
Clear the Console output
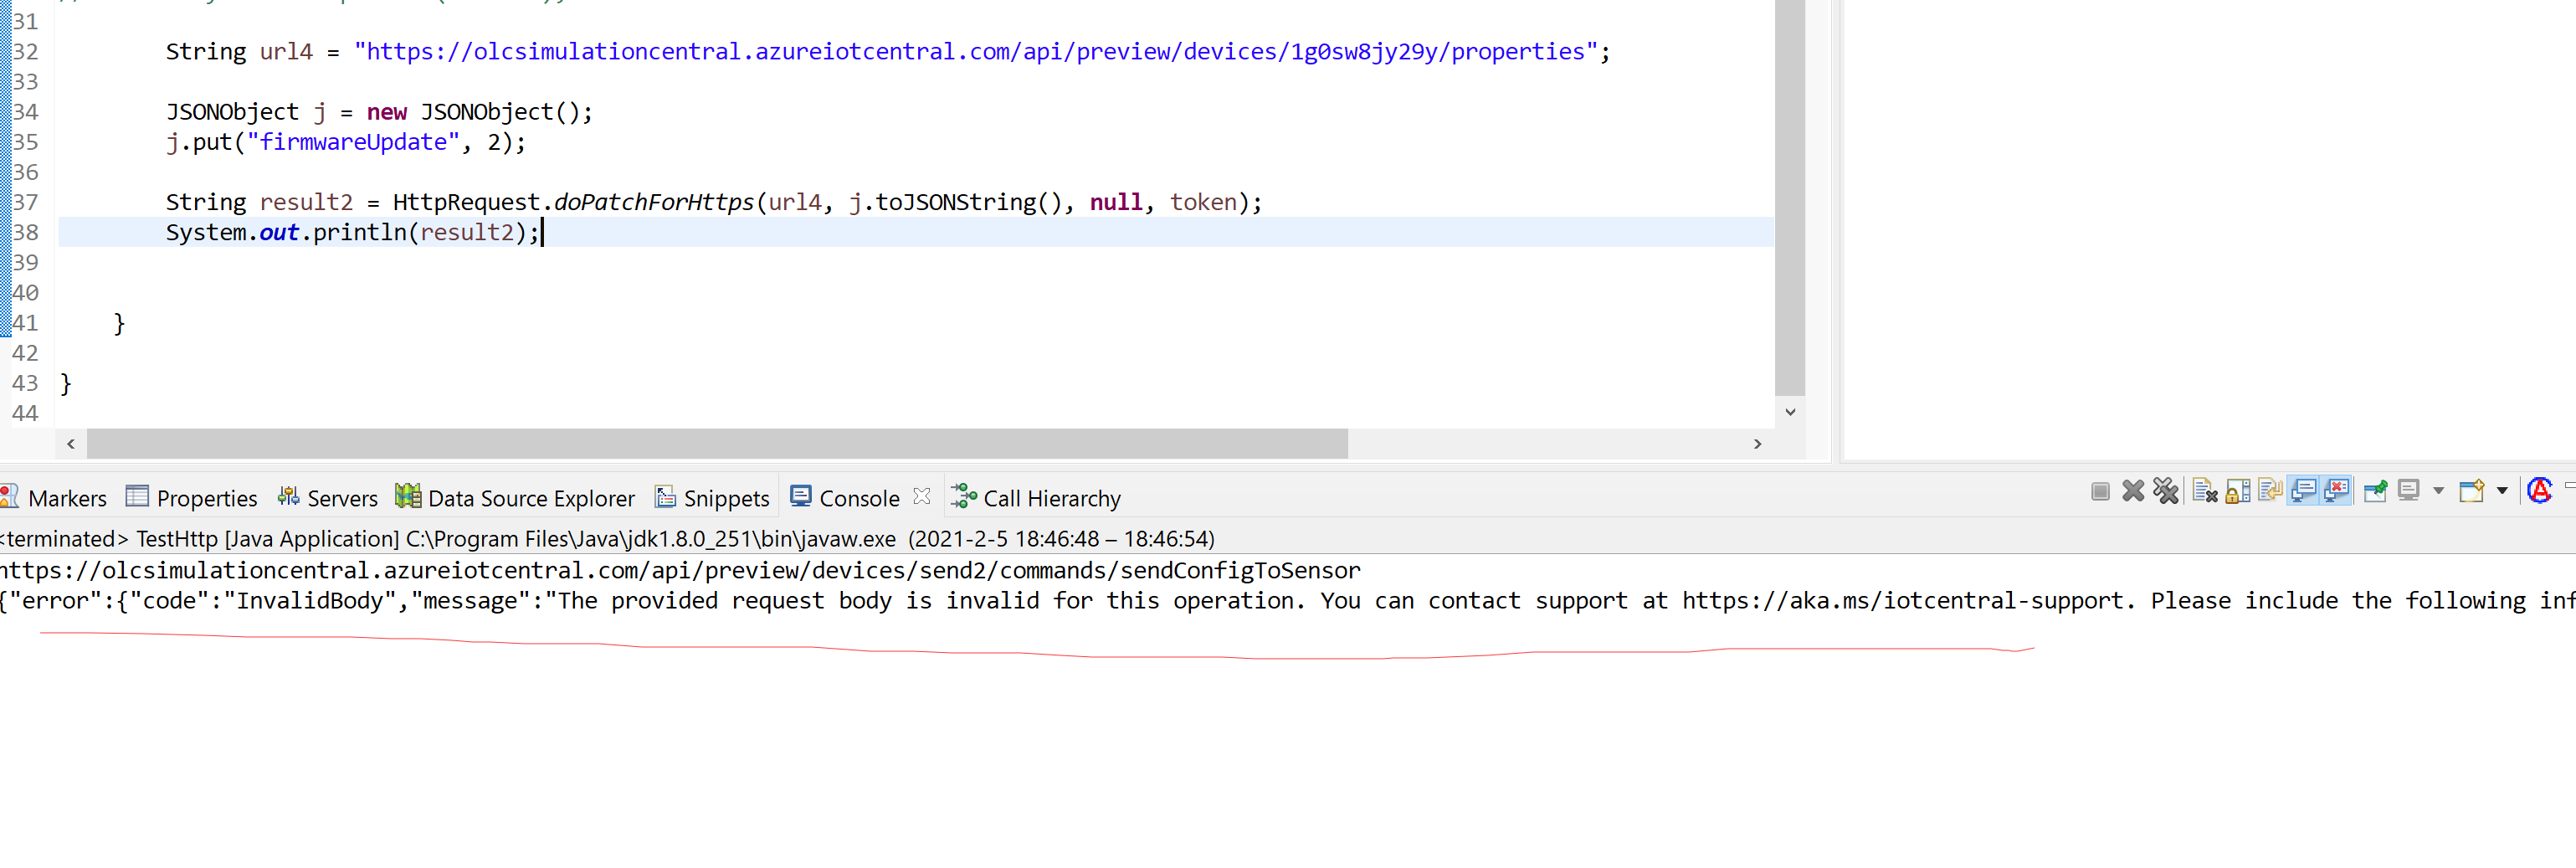click(2205, 491)
